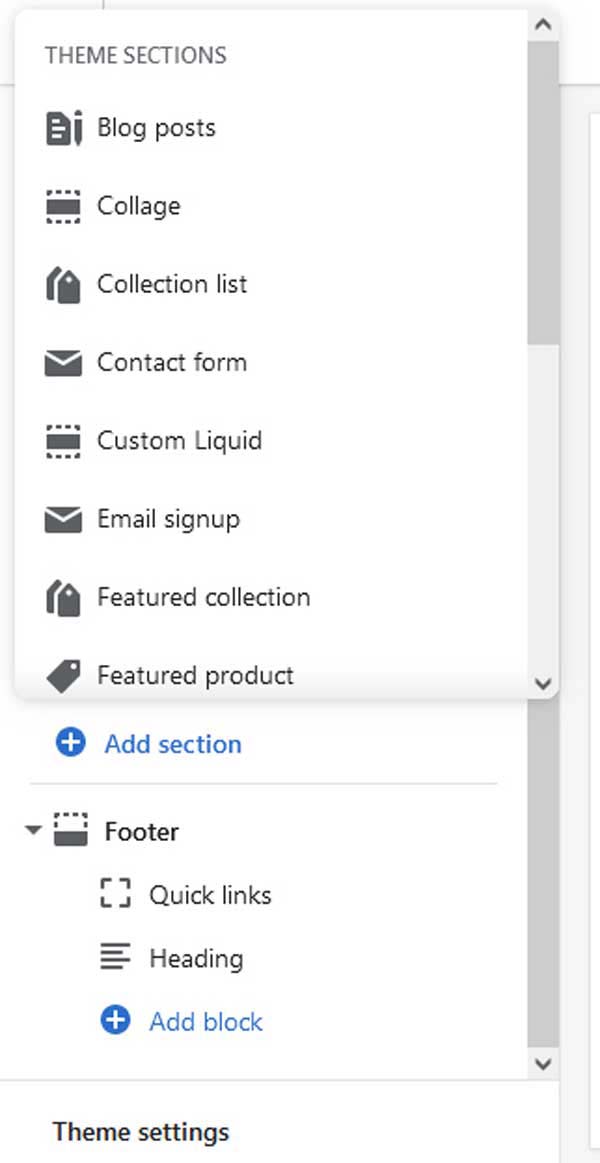Select Custom Liquid from the list
The height and width of the screenshot is (1163, 600).
point(179,441)
